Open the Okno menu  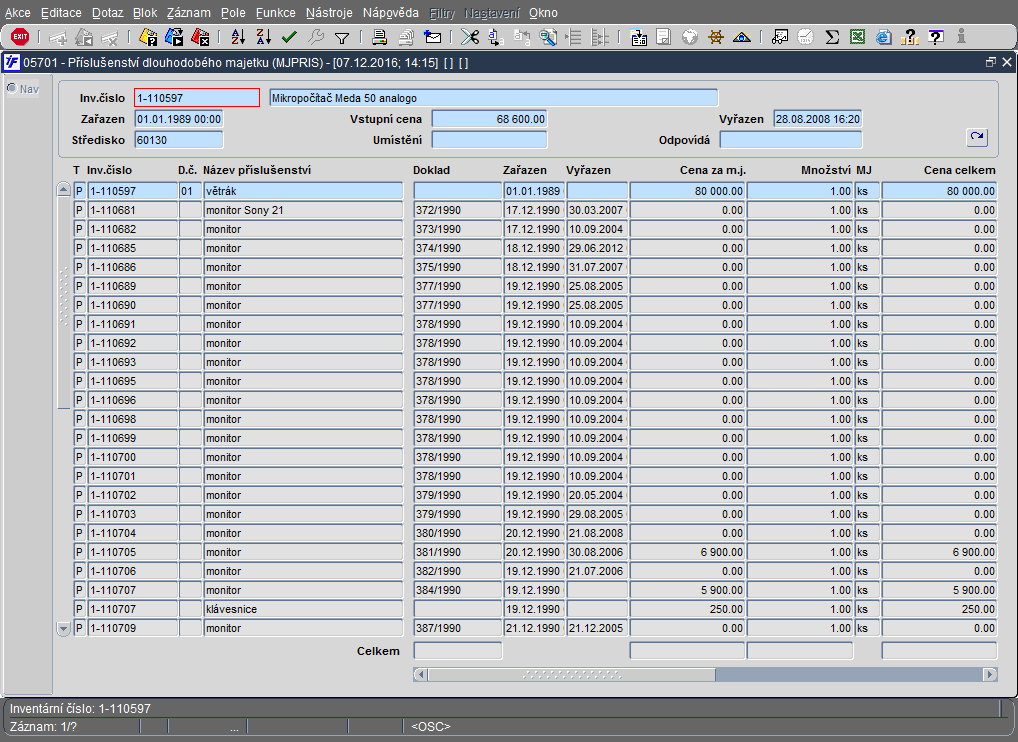tap(543, 12)
